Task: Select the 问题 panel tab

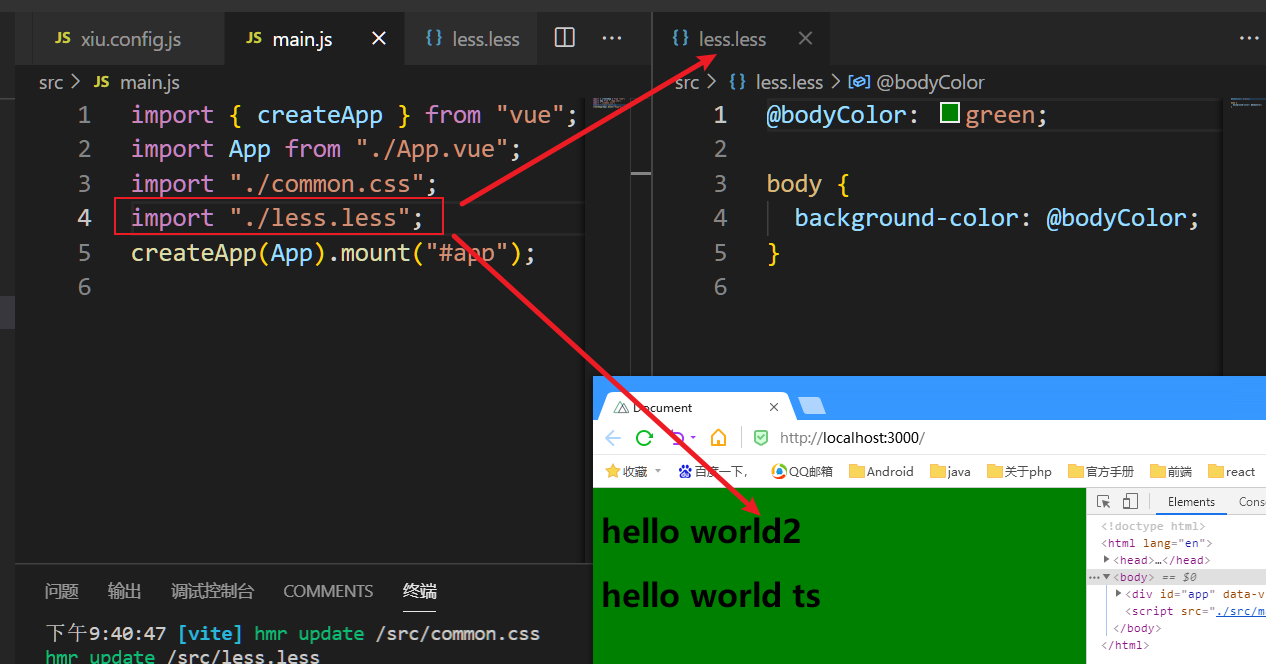Action: coord(62,591)
